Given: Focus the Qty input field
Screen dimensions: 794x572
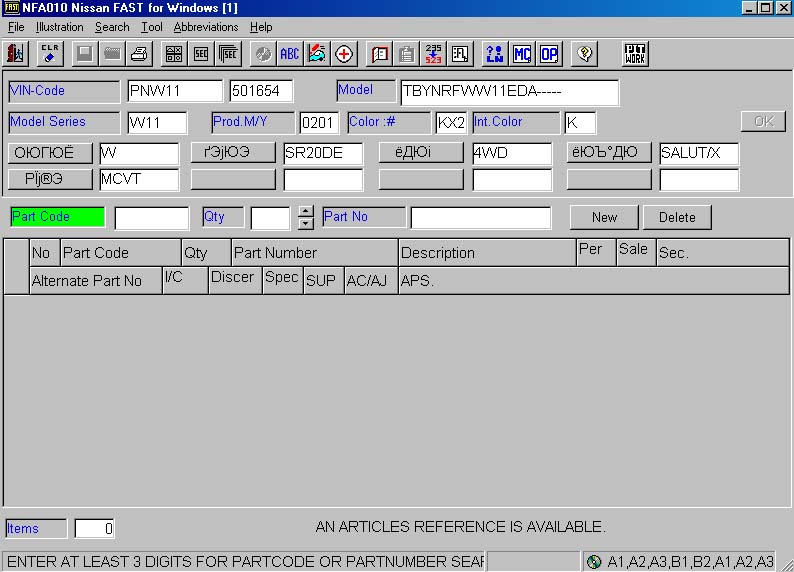Looking at the screenshot, I should (x=270, y=218).
